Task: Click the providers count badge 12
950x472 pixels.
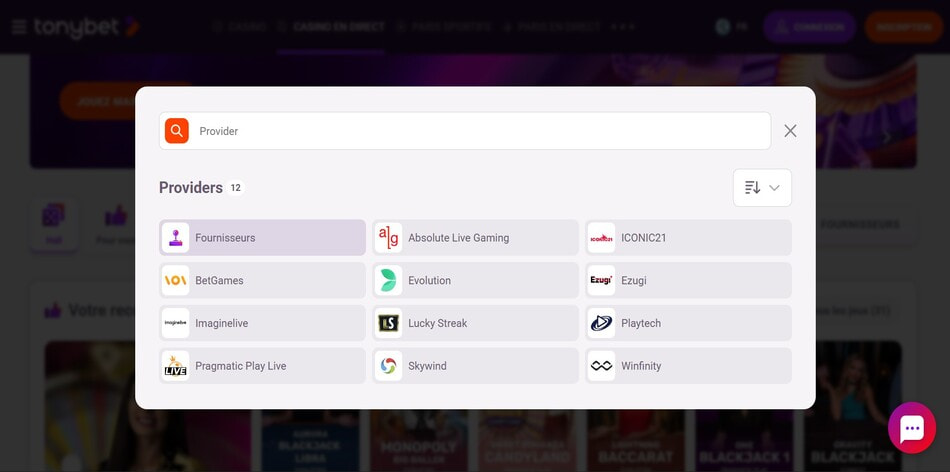Action: click(236, 188)
